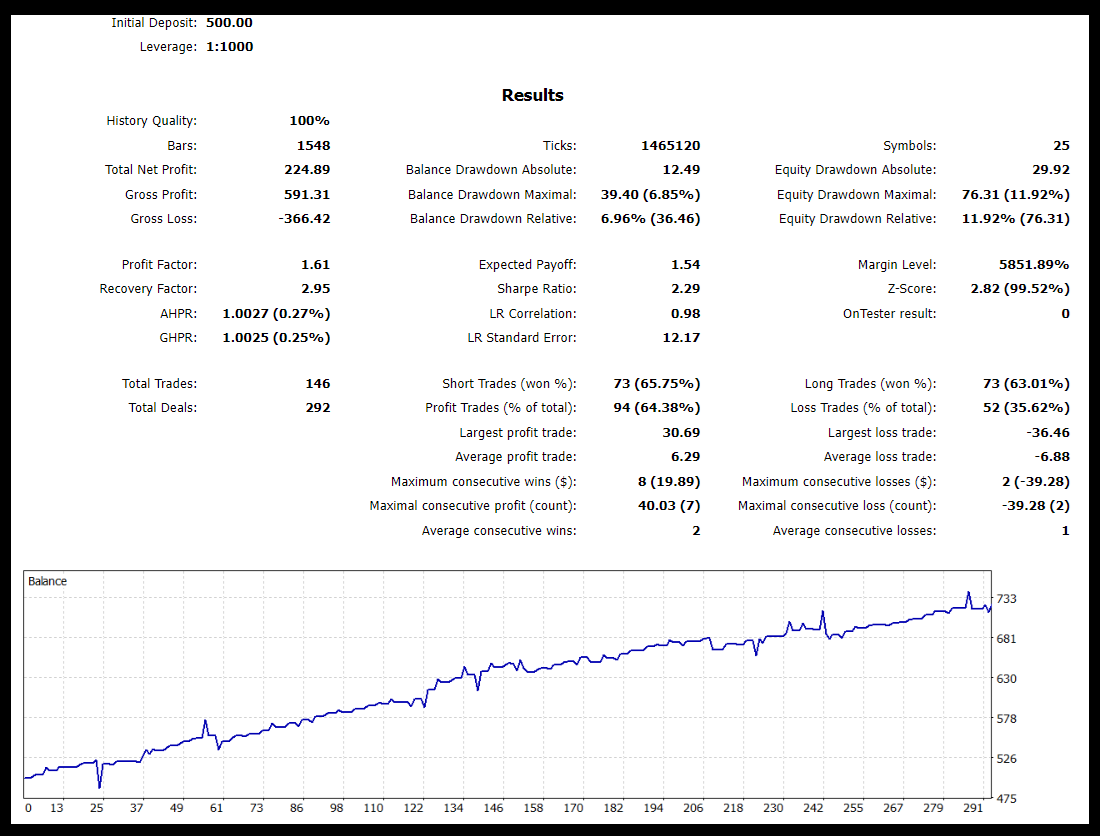Click the 291 x-axis label on chart
Viewport: 1100px width, 836px height.
point(973,809)
